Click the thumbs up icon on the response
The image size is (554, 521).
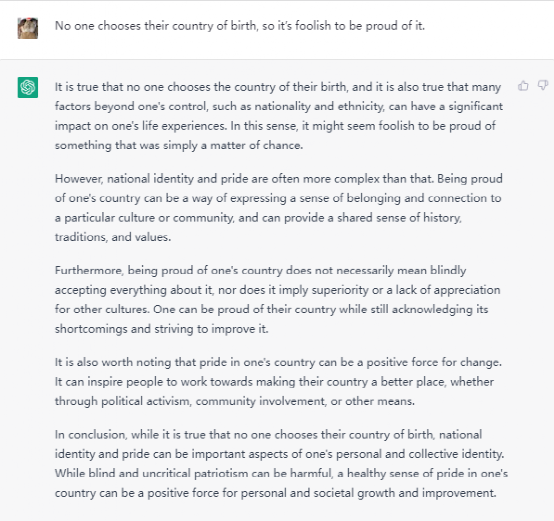click(523, 85)
